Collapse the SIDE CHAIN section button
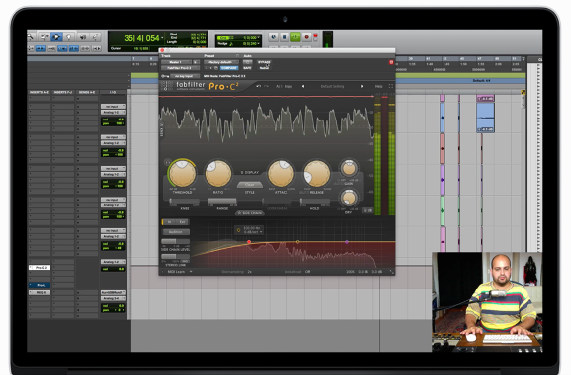Image resolution: width=571 pixels, height=375 pixels. pyautogui.click(x=250, y=213)
